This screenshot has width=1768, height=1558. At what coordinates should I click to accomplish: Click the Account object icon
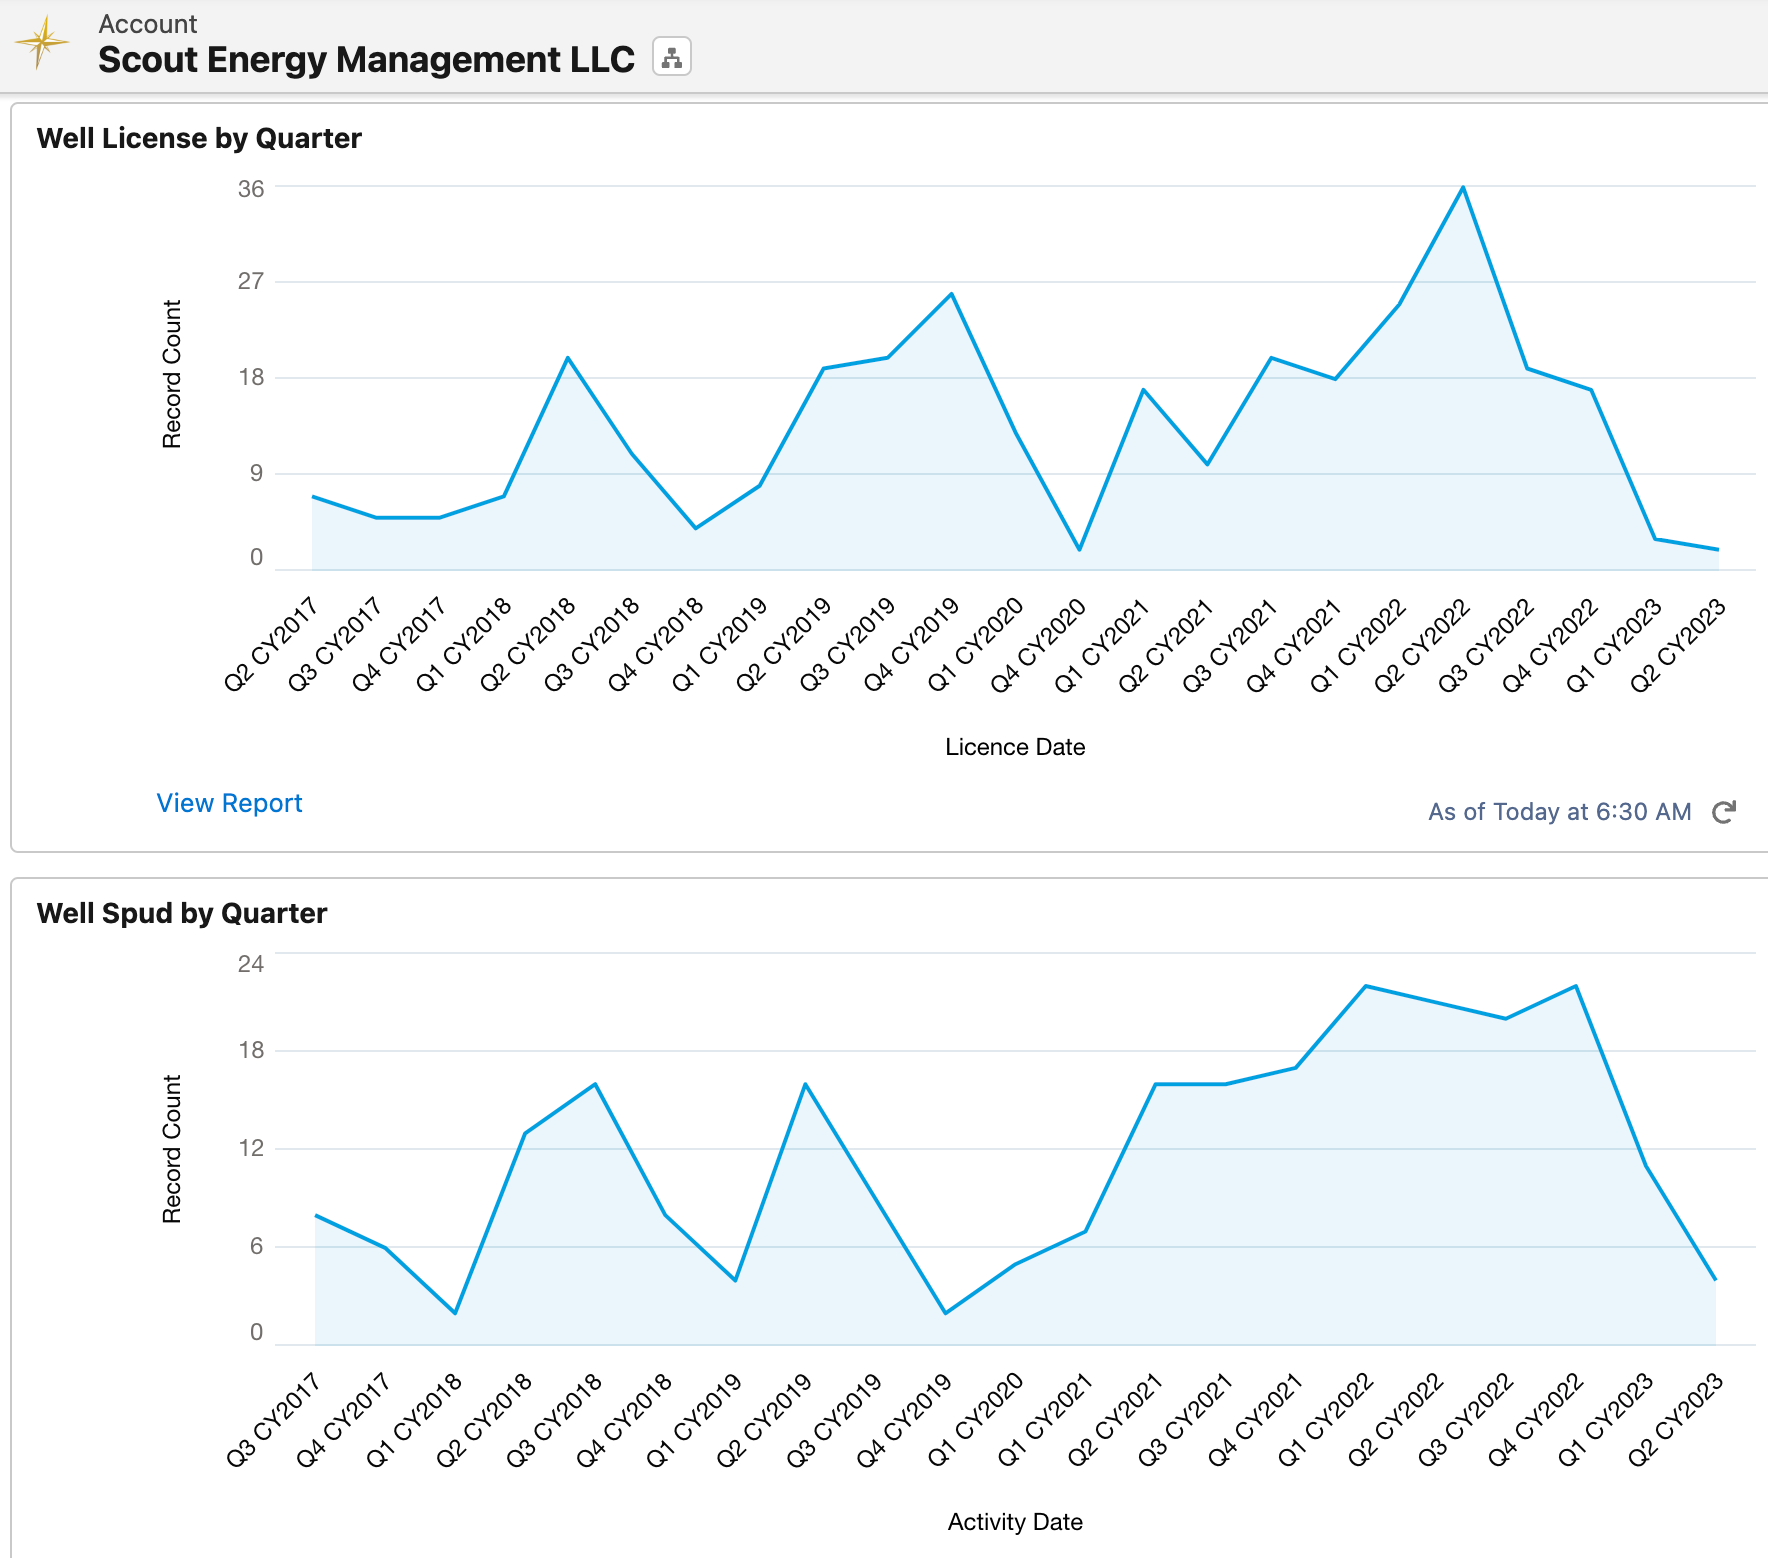[42, 43]
